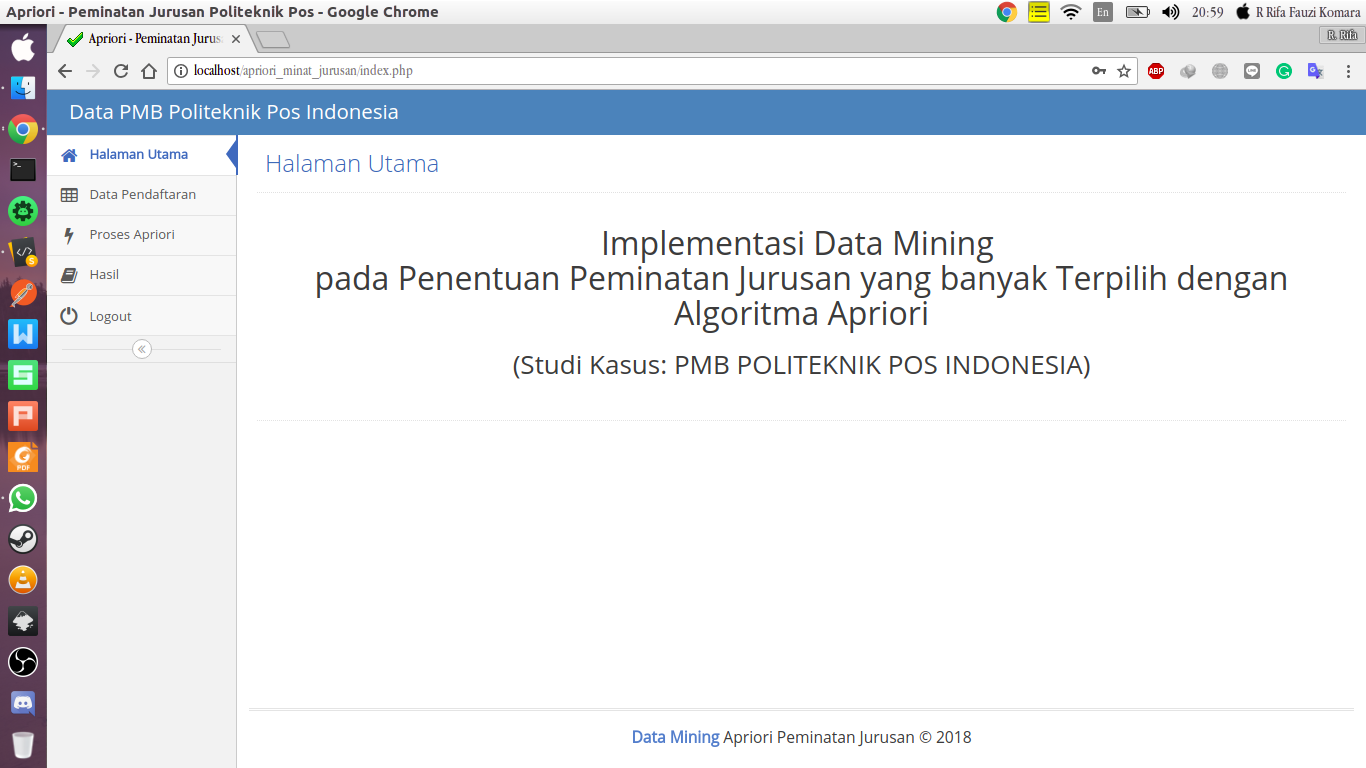This screenshot has height=768, width=1366.
Task: Open the Google Translate extension icon
Action: coord(1316,71)
